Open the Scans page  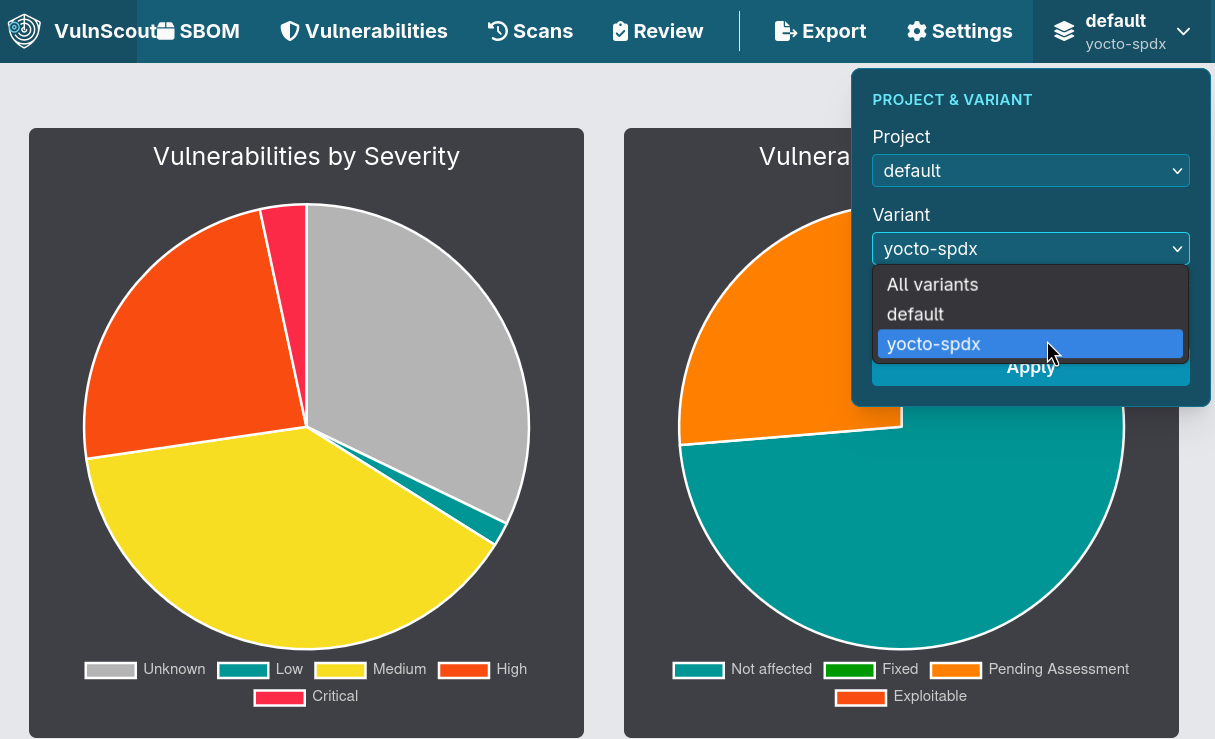click(x=531, y=31)
